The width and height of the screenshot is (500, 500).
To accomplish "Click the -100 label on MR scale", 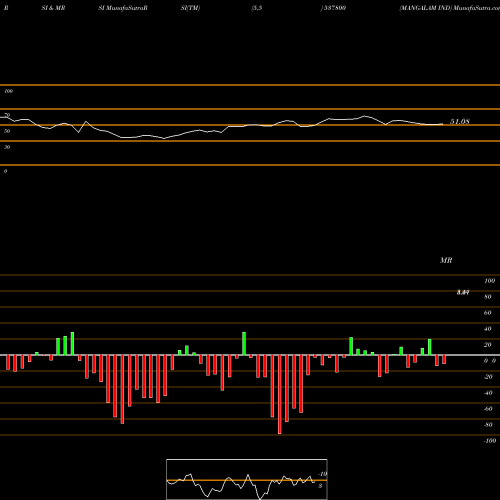I will click(489, 441).
